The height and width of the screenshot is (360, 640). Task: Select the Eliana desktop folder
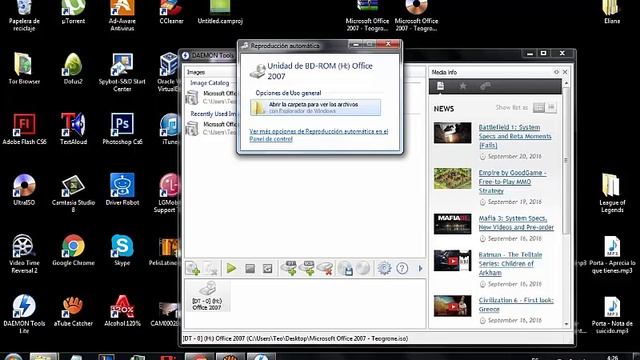pos(612,13)
